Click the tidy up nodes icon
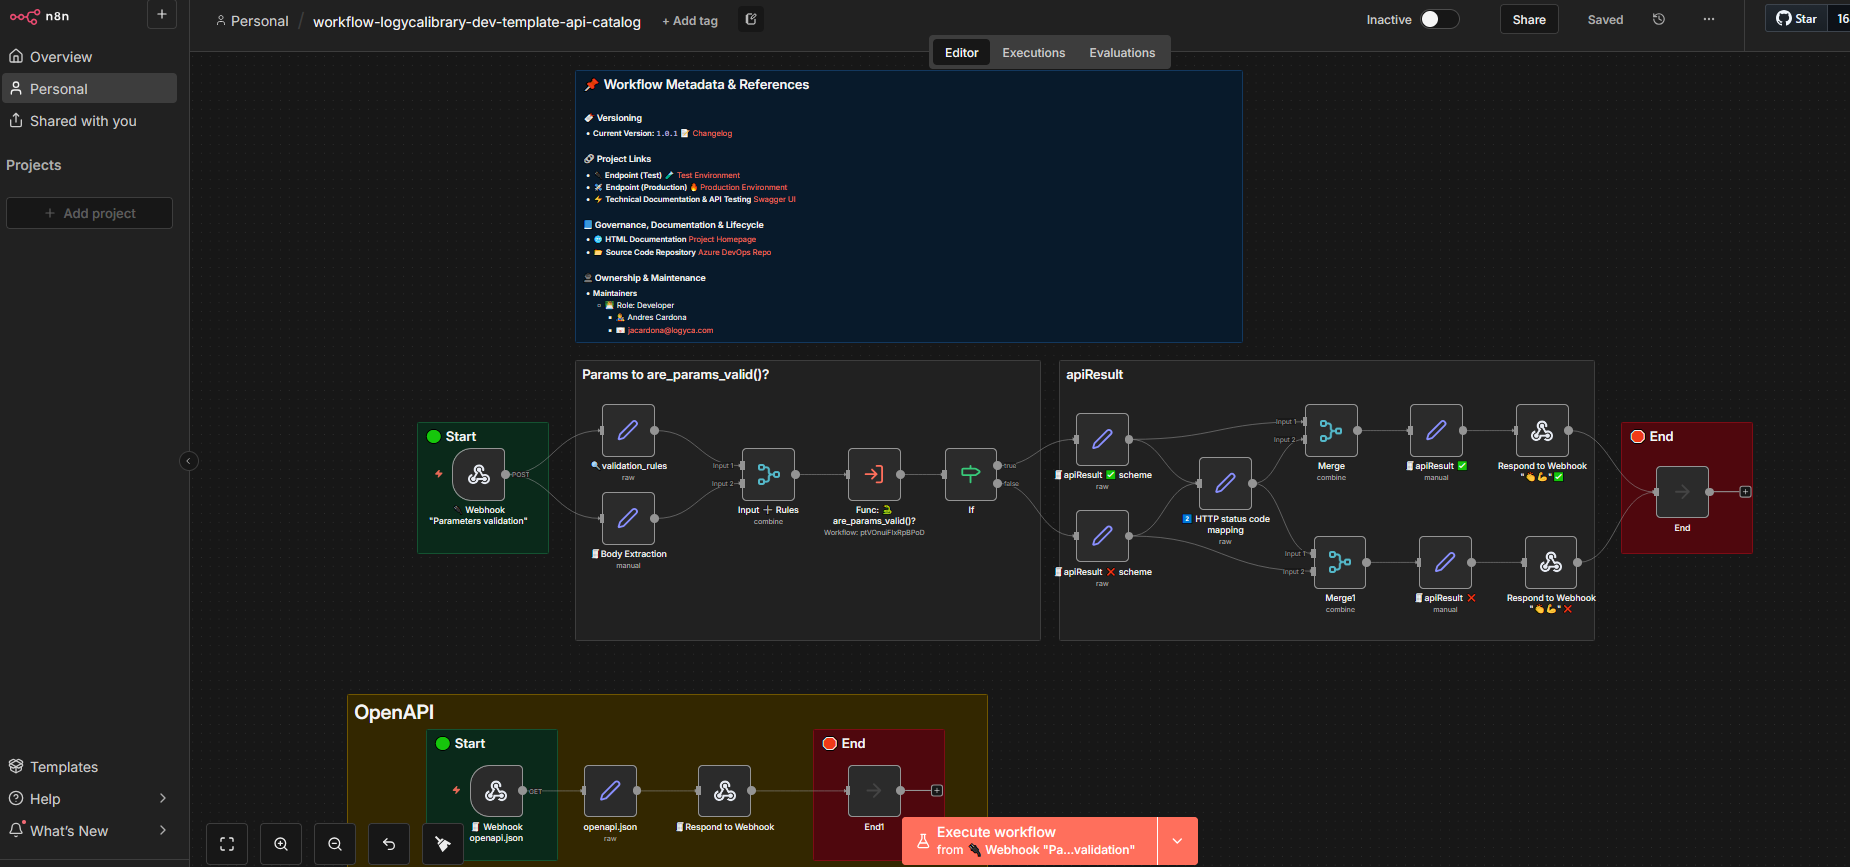Viewport: 1850px width, 867px height. pyautogui.click(x=443, y=844)
